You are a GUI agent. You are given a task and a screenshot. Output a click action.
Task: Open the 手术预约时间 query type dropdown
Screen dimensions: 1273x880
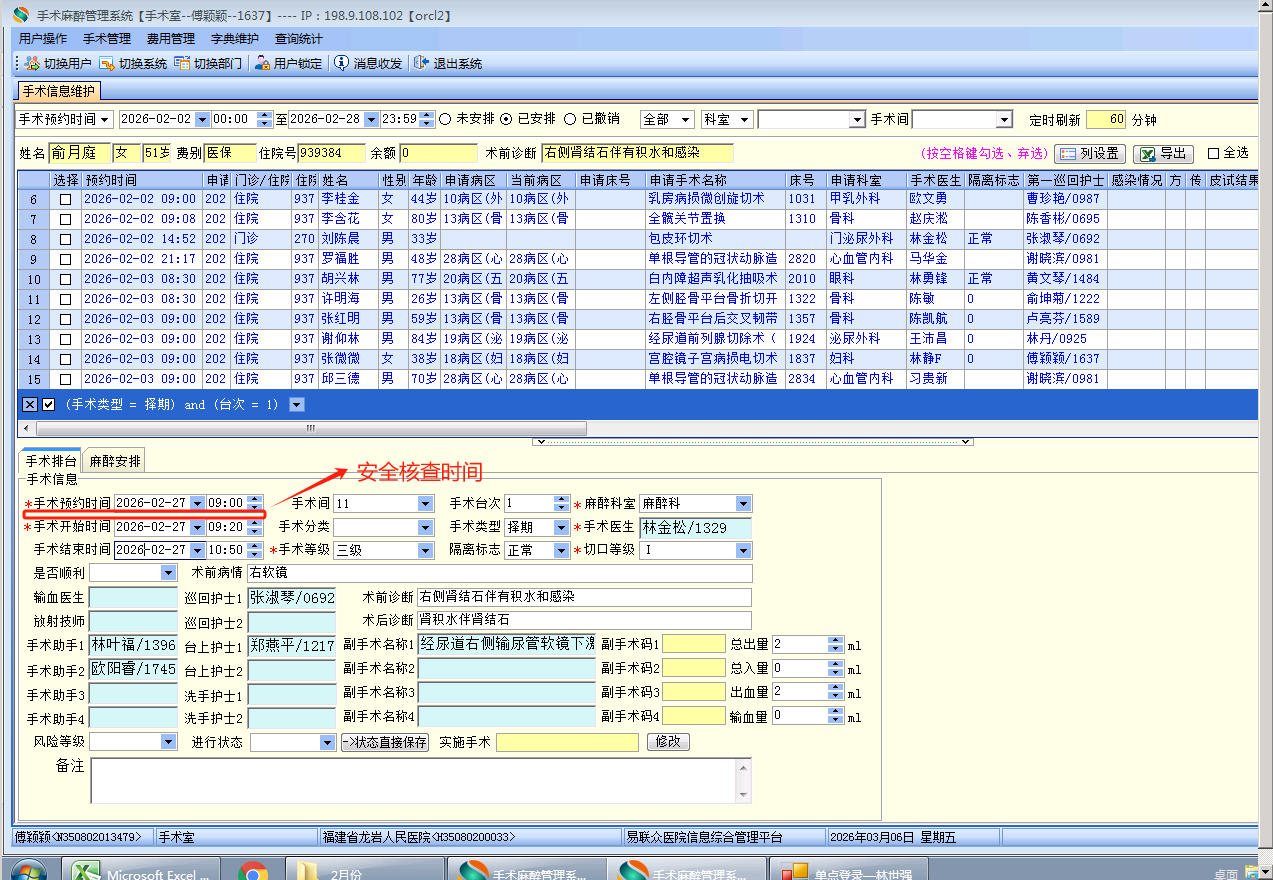click(105, 119)
